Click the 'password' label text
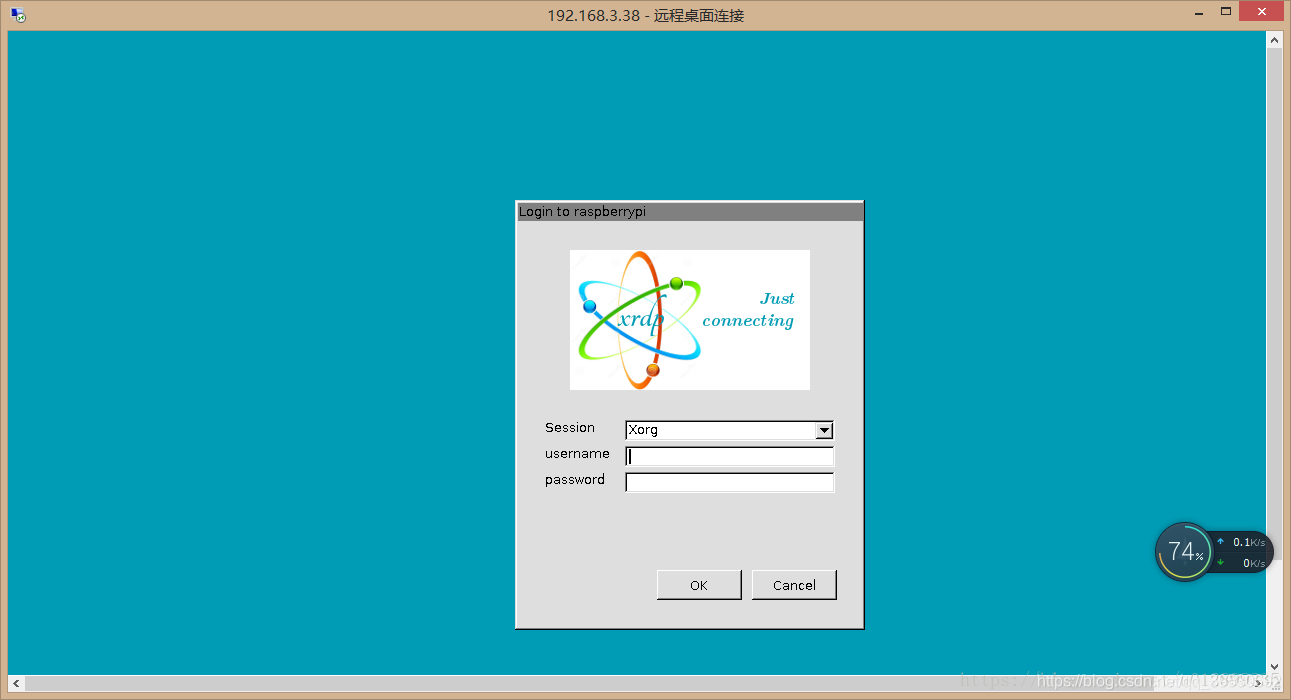1291x700 pixels. pos(575,480)
